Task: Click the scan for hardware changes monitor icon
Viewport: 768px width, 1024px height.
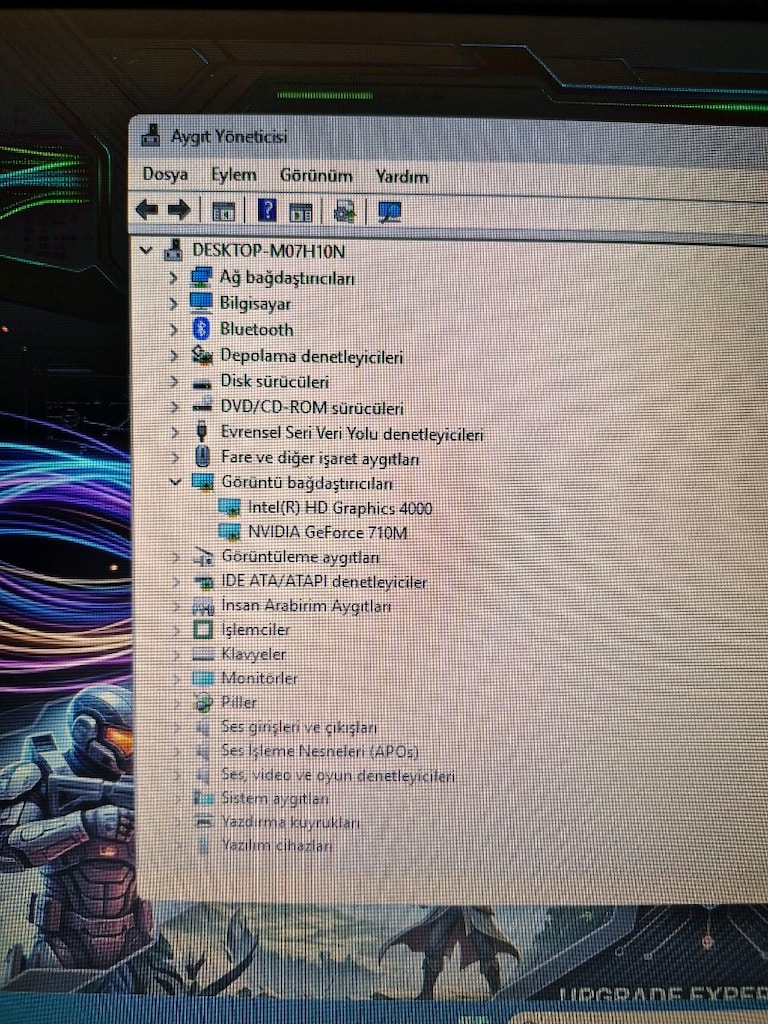Action: pyautogui.click(x=389, y=212)
